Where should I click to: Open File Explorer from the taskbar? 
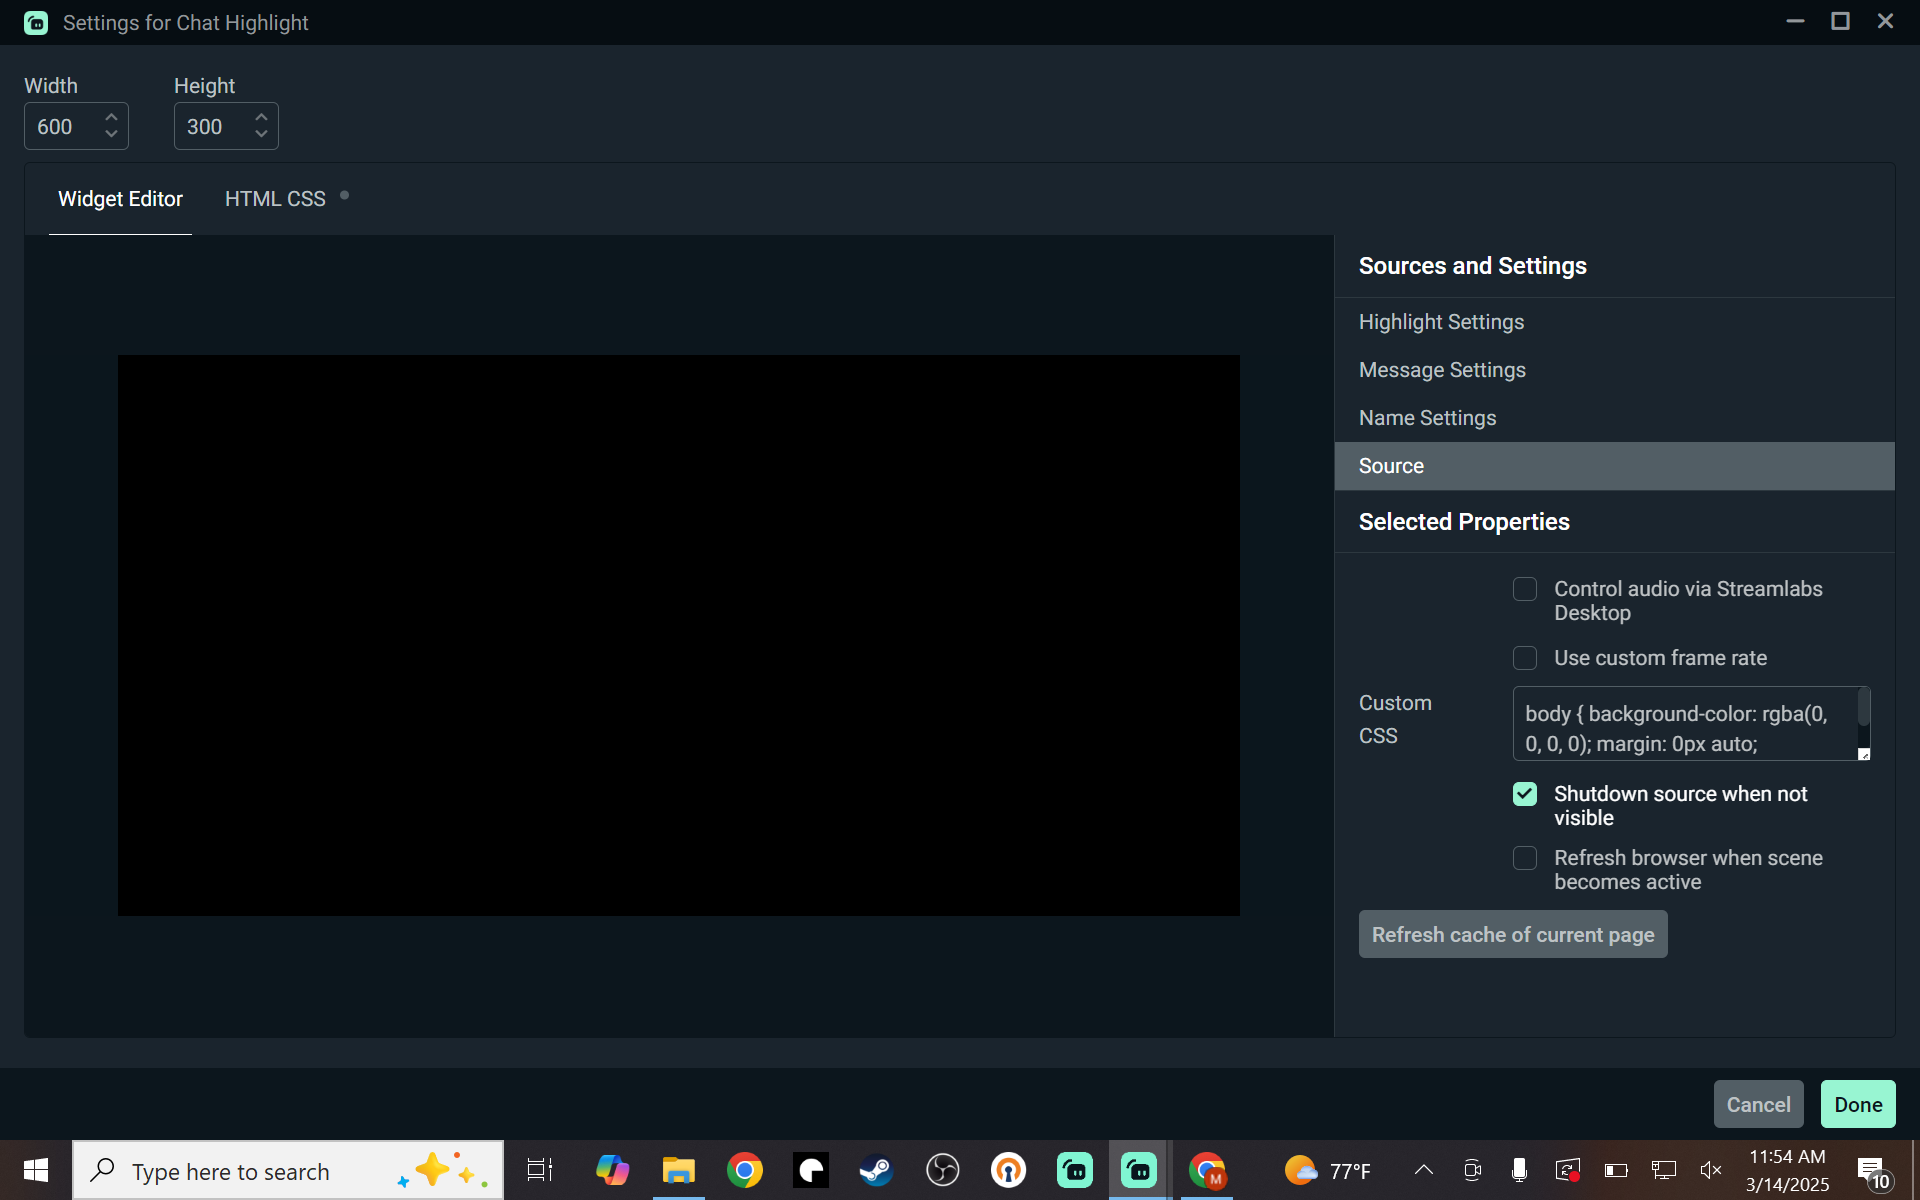coord(678,1170)
